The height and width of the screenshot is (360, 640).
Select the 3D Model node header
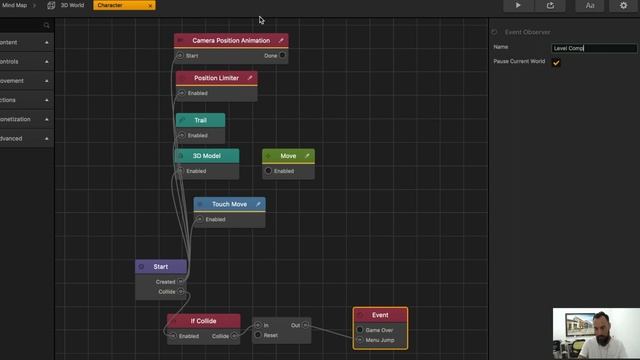click(x=207, y=156)
